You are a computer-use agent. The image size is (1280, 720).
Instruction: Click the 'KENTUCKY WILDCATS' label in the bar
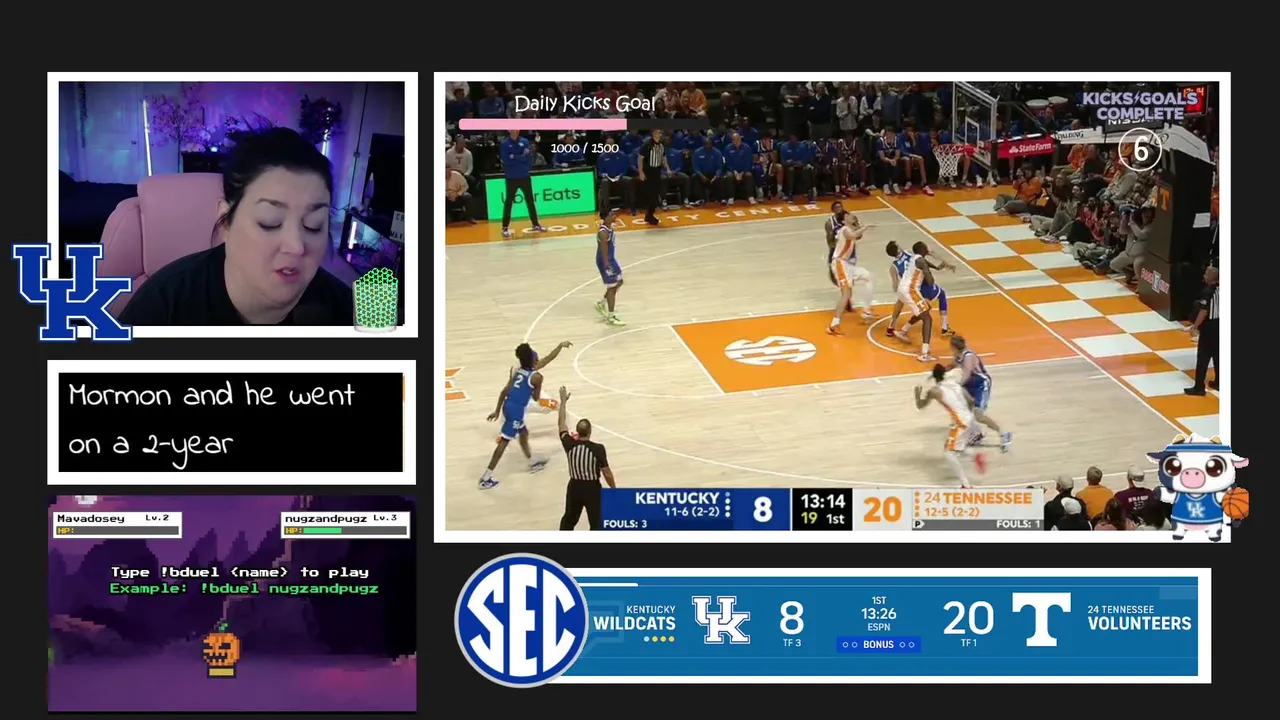click(634, 618)
